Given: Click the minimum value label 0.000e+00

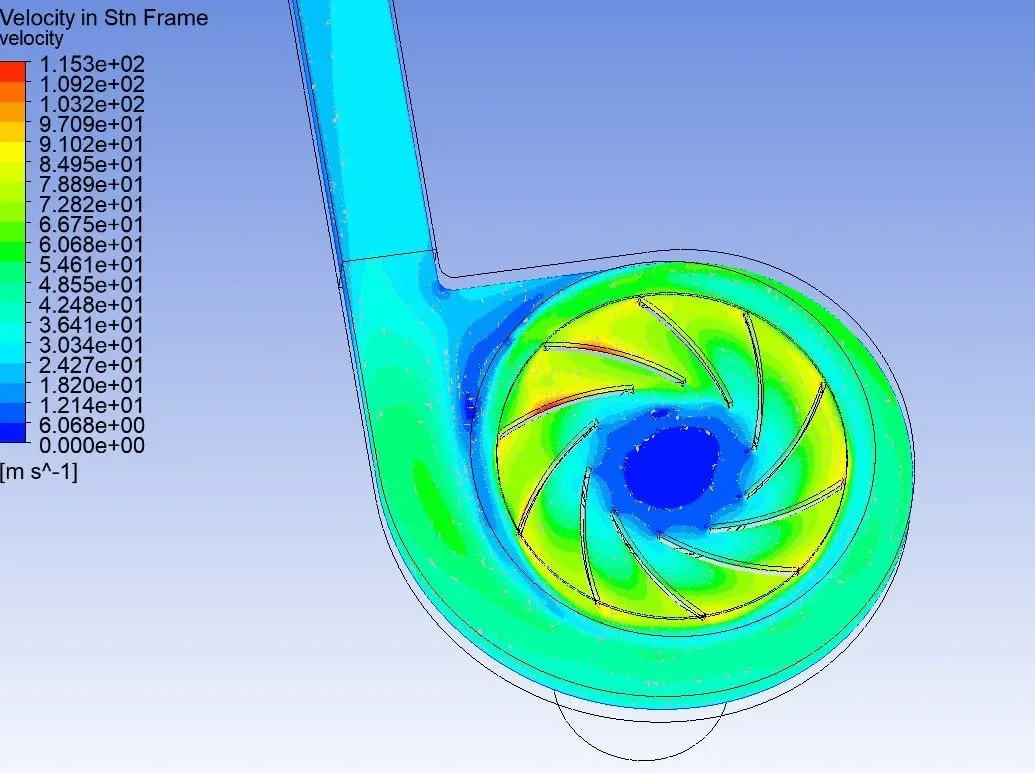Looking at the screenshot, I should point(91,445).
